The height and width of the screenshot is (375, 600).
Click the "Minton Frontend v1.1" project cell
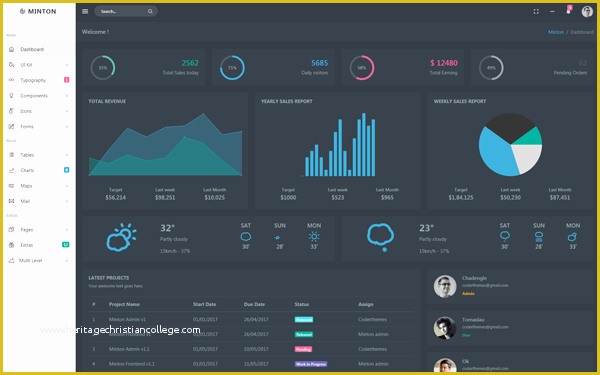[x=132, y=364]
